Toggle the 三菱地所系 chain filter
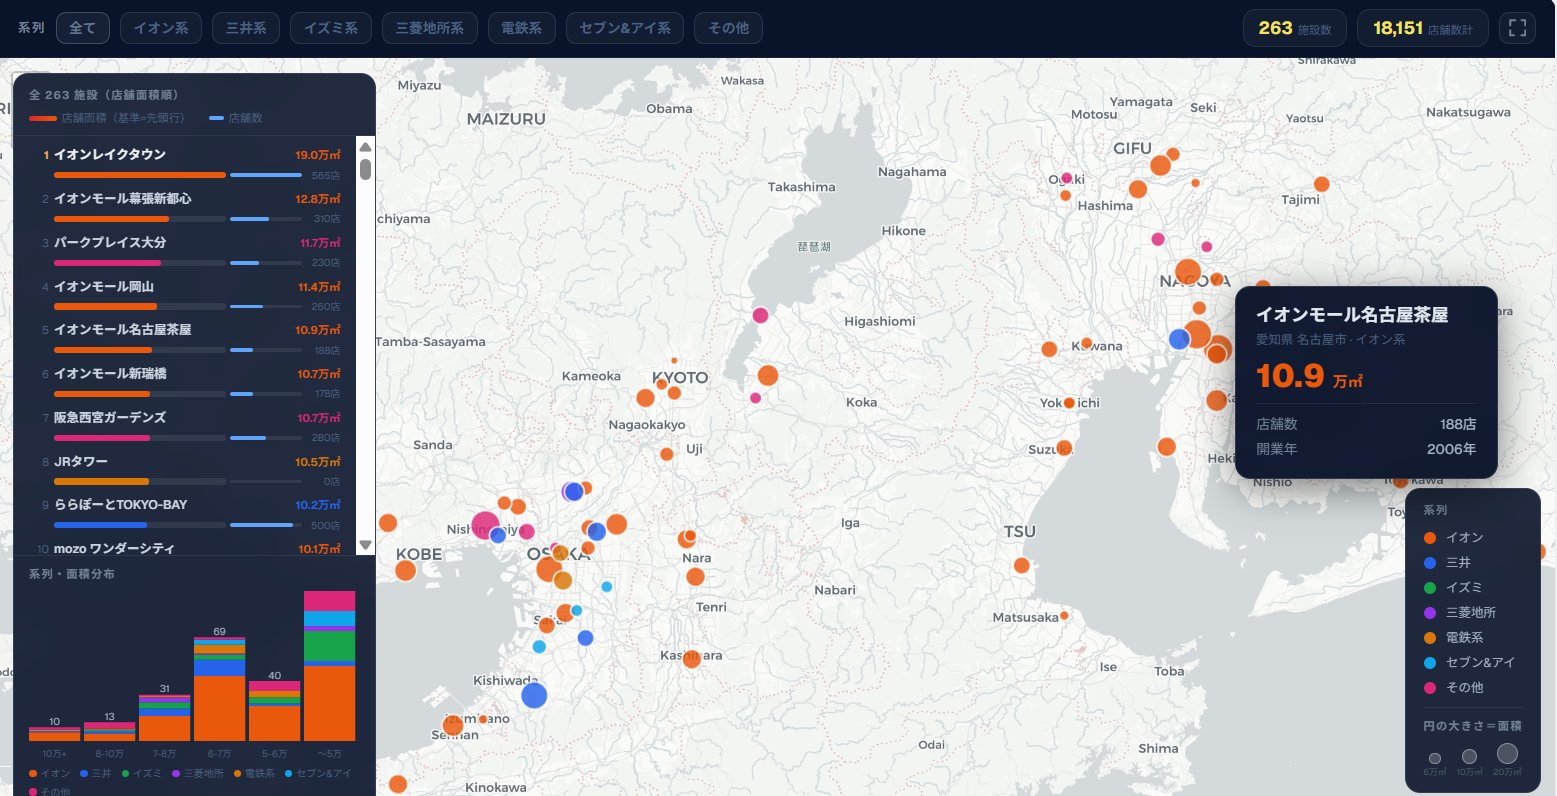This screenshot has width=1557, height=796. 430,28
